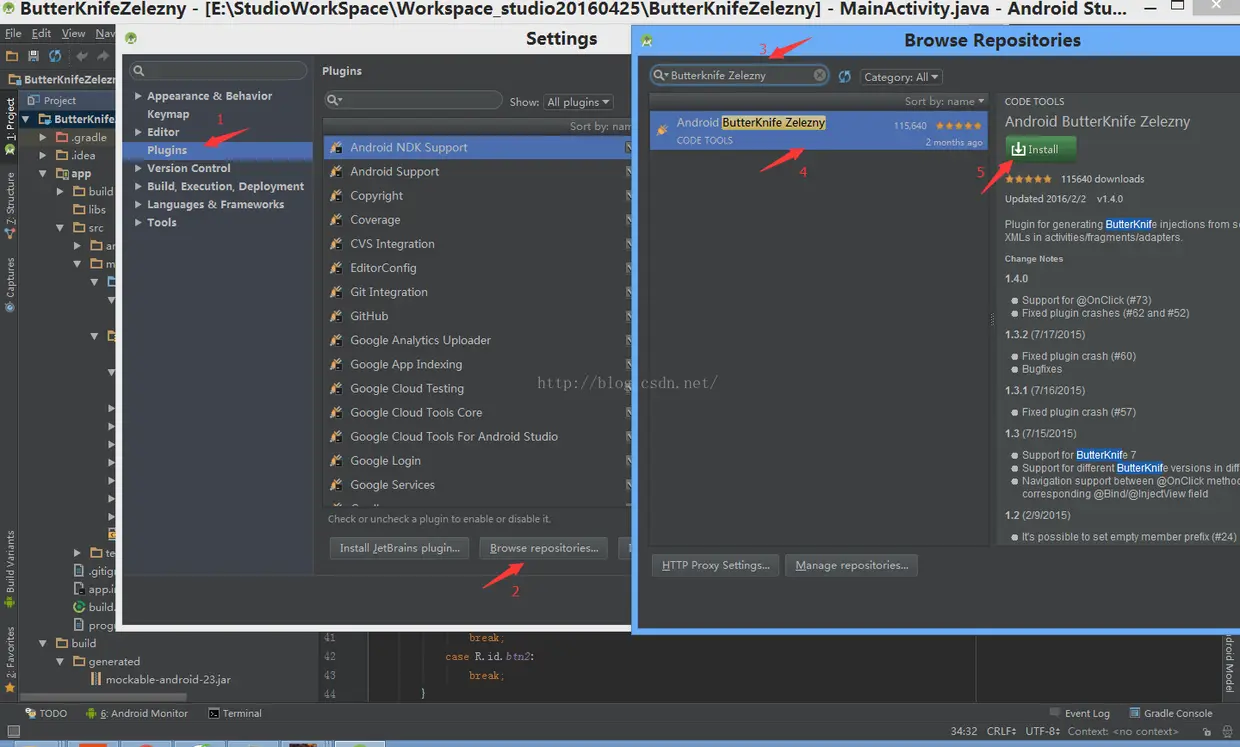Click the repository search field containing Butterknife Zelezny
Viewport: 1240px width, 747px height.
[739, 75]
